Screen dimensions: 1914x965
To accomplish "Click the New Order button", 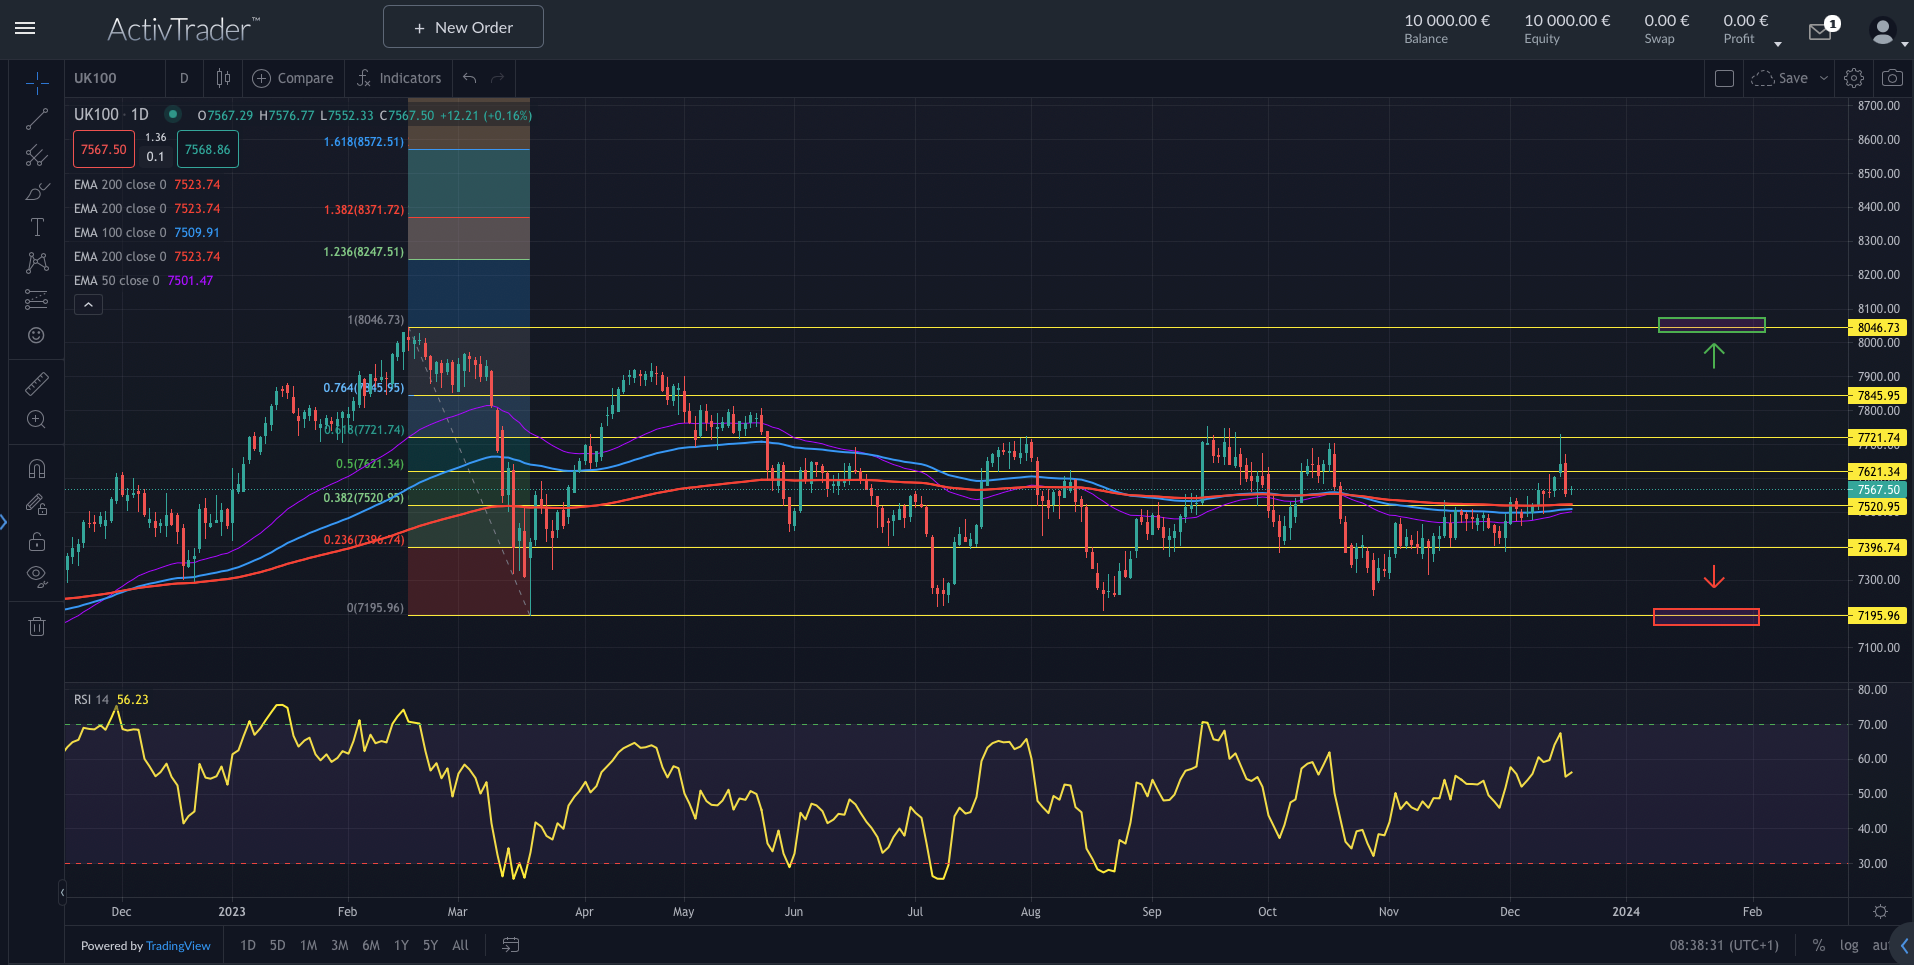I will click(x=462, y=26).
